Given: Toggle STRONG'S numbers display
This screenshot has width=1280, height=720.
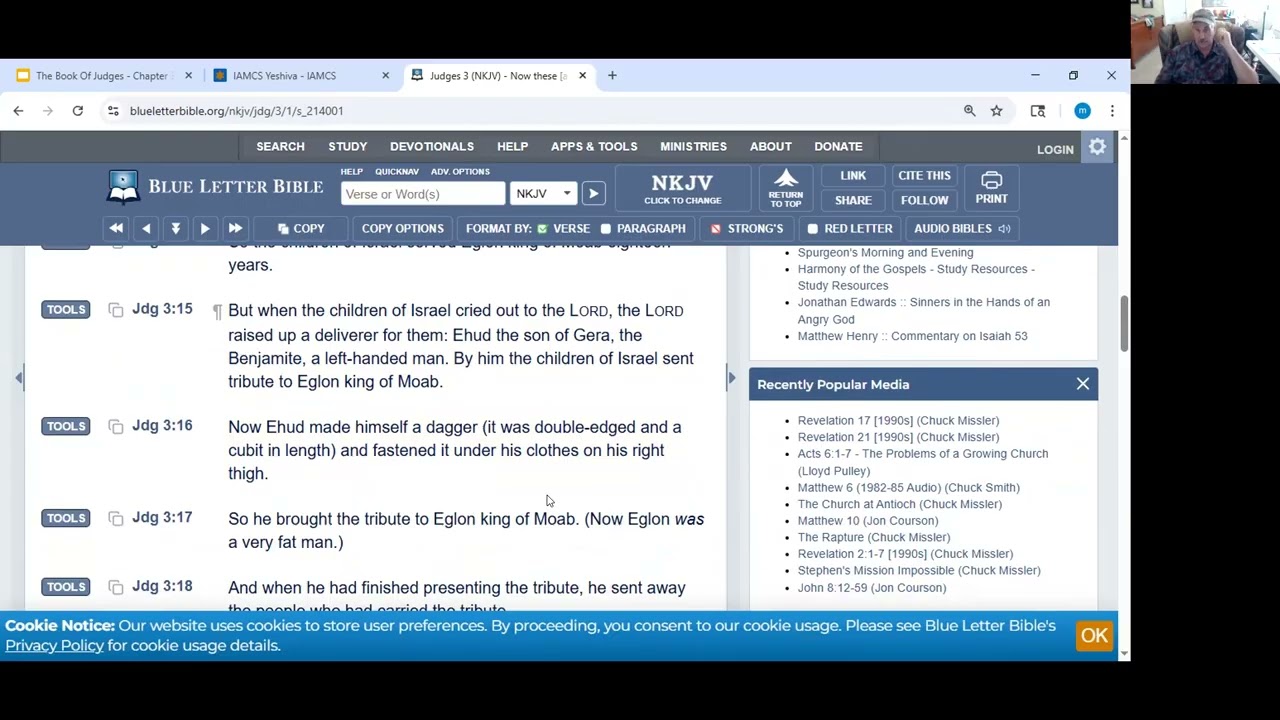Looking at the screenshot, I should [x=746, y=228].
